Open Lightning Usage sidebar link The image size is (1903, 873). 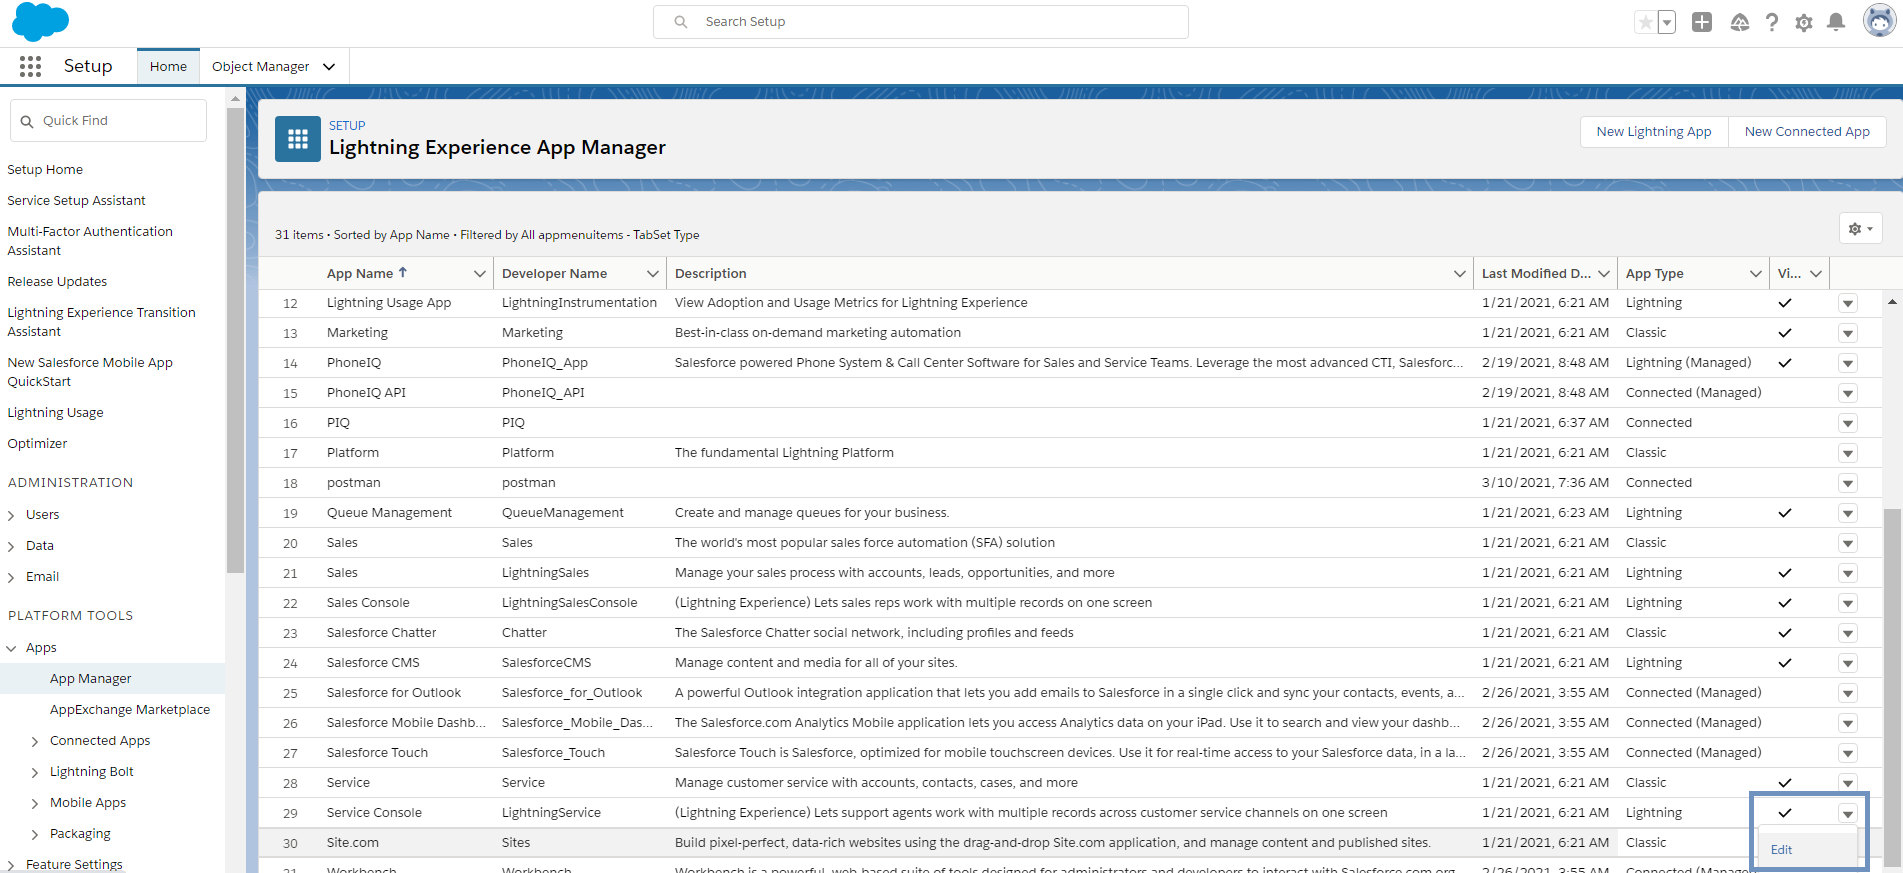coord(55,413)
